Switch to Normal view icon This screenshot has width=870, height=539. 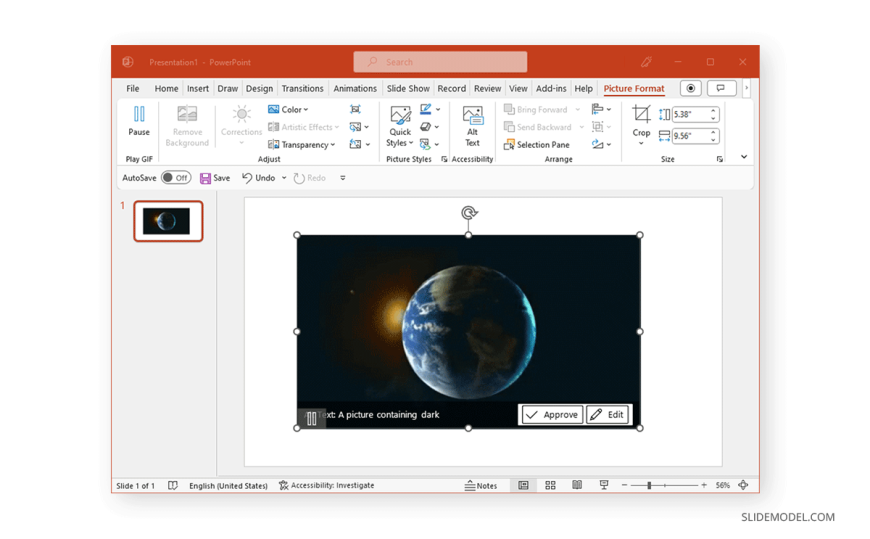[523, 485]
